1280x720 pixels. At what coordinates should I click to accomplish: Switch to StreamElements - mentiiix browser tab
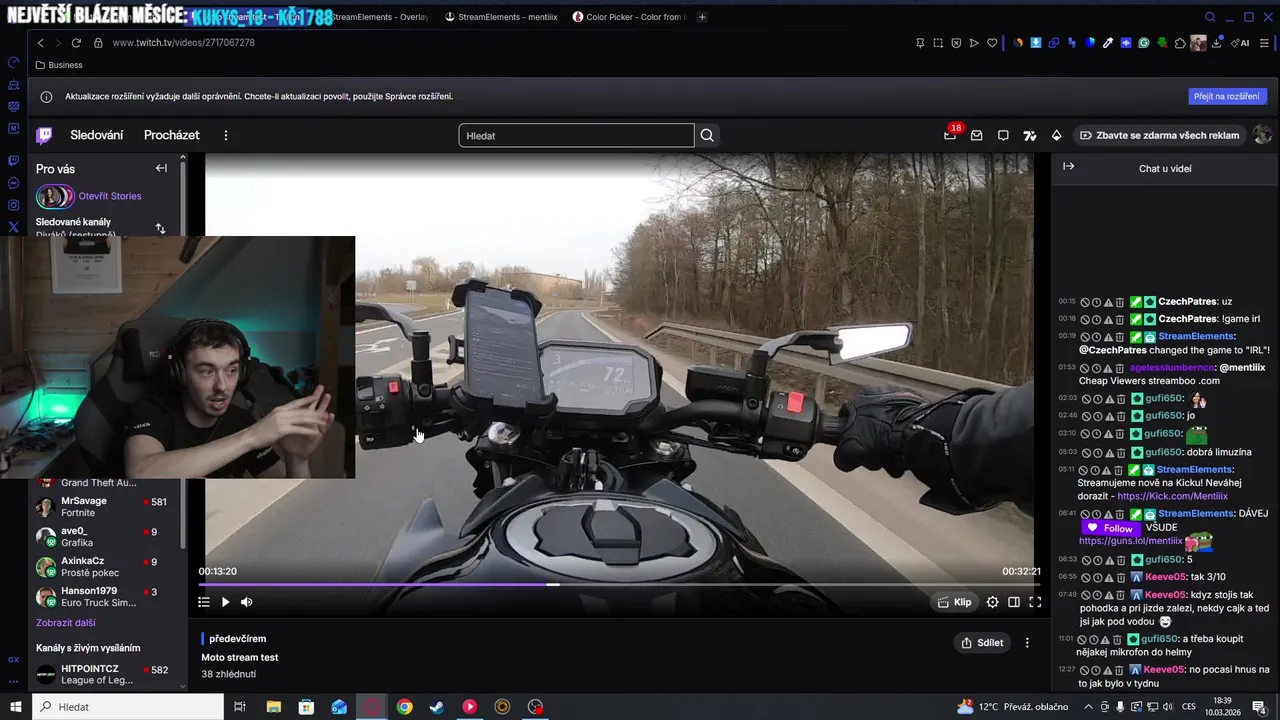(x=500, y=17)
